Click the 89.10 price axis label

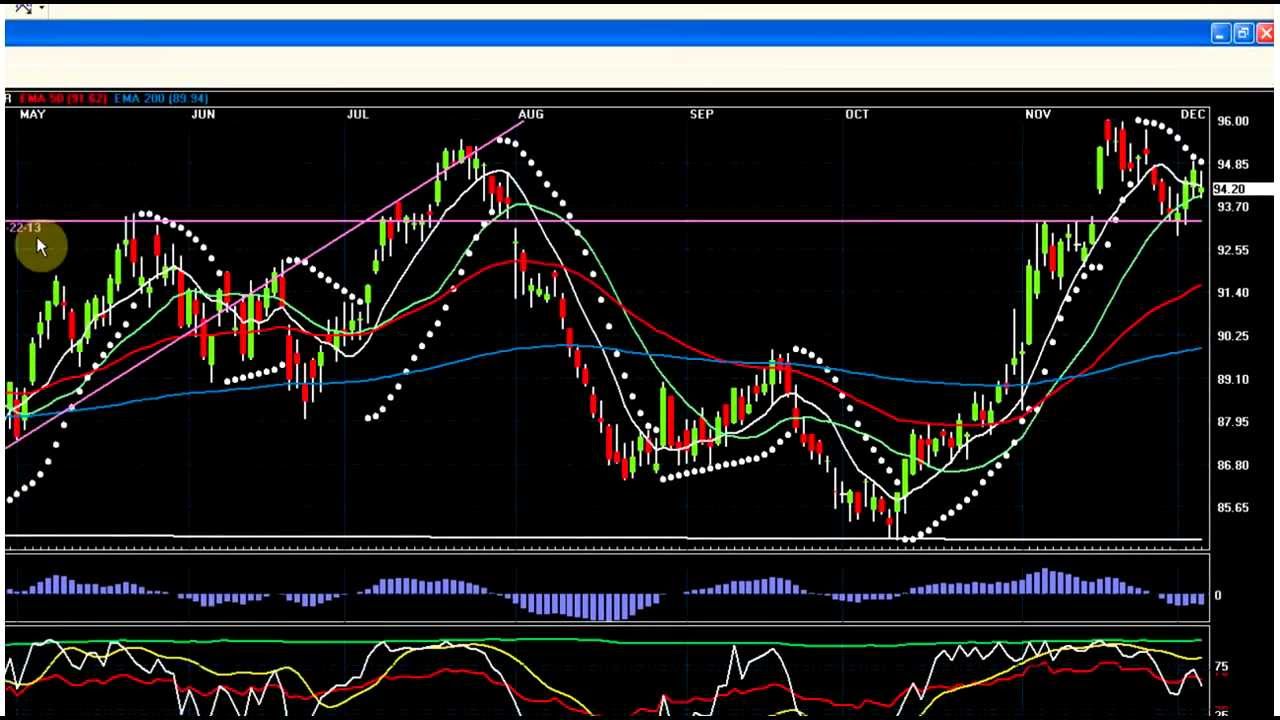pyautogui.click(x=1233, y=379)
